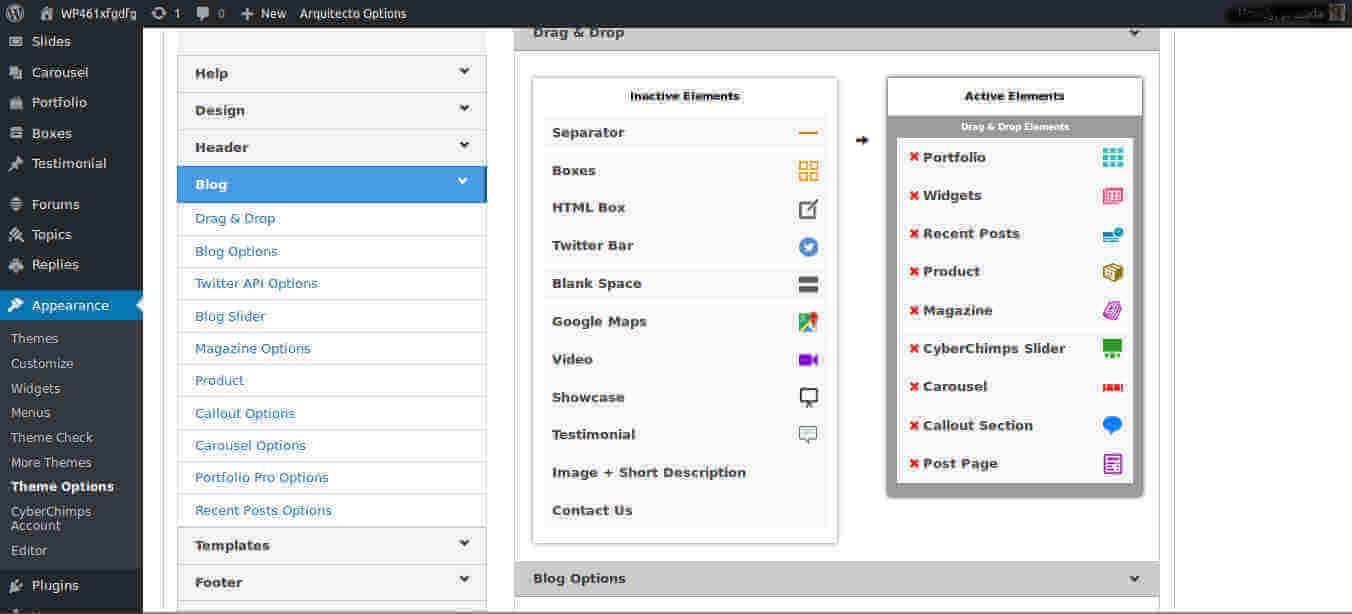Click the comments bubble icon in admin bar
The width and height of the screenshot is (1352, 614).
tap(203, 14)
